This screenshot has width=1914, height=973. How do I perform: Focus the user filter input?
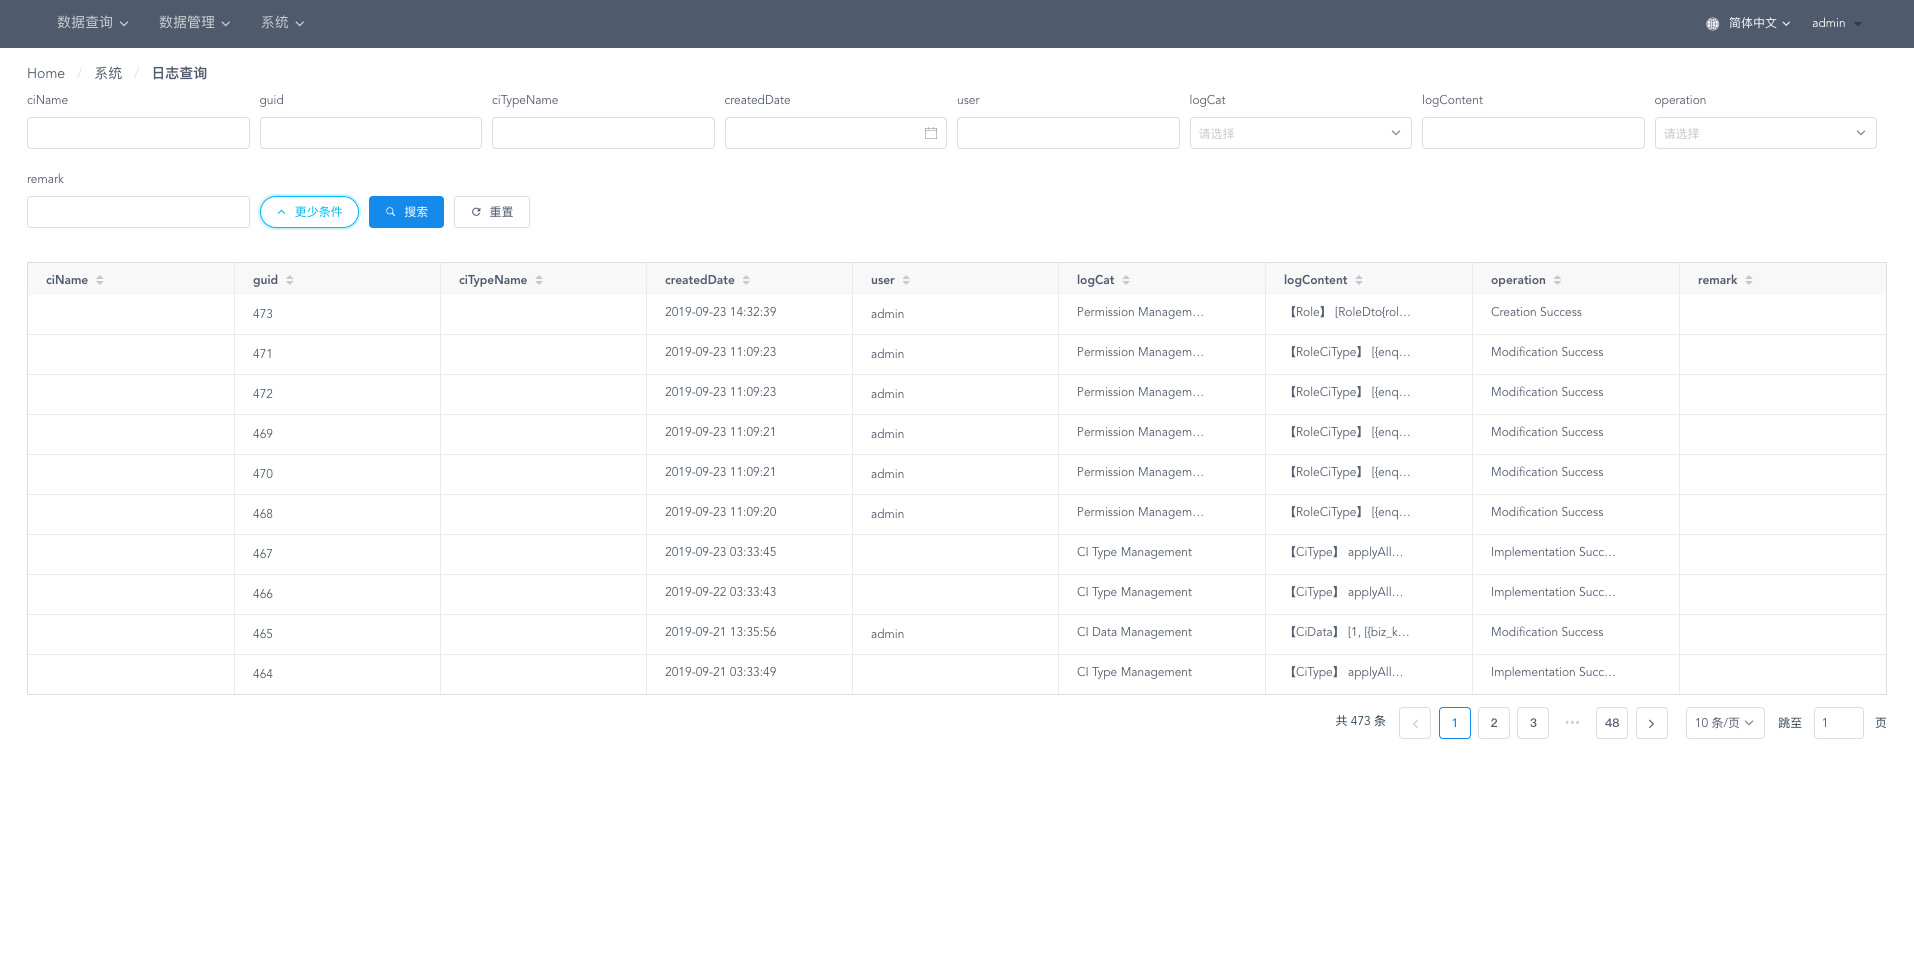click(x=1068, y=133)
